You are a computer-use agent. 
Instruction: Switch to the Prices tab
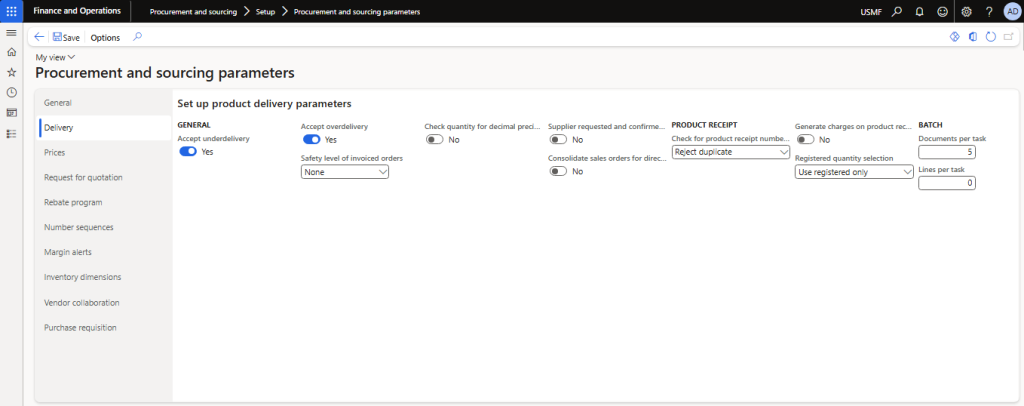click(55, 152)
